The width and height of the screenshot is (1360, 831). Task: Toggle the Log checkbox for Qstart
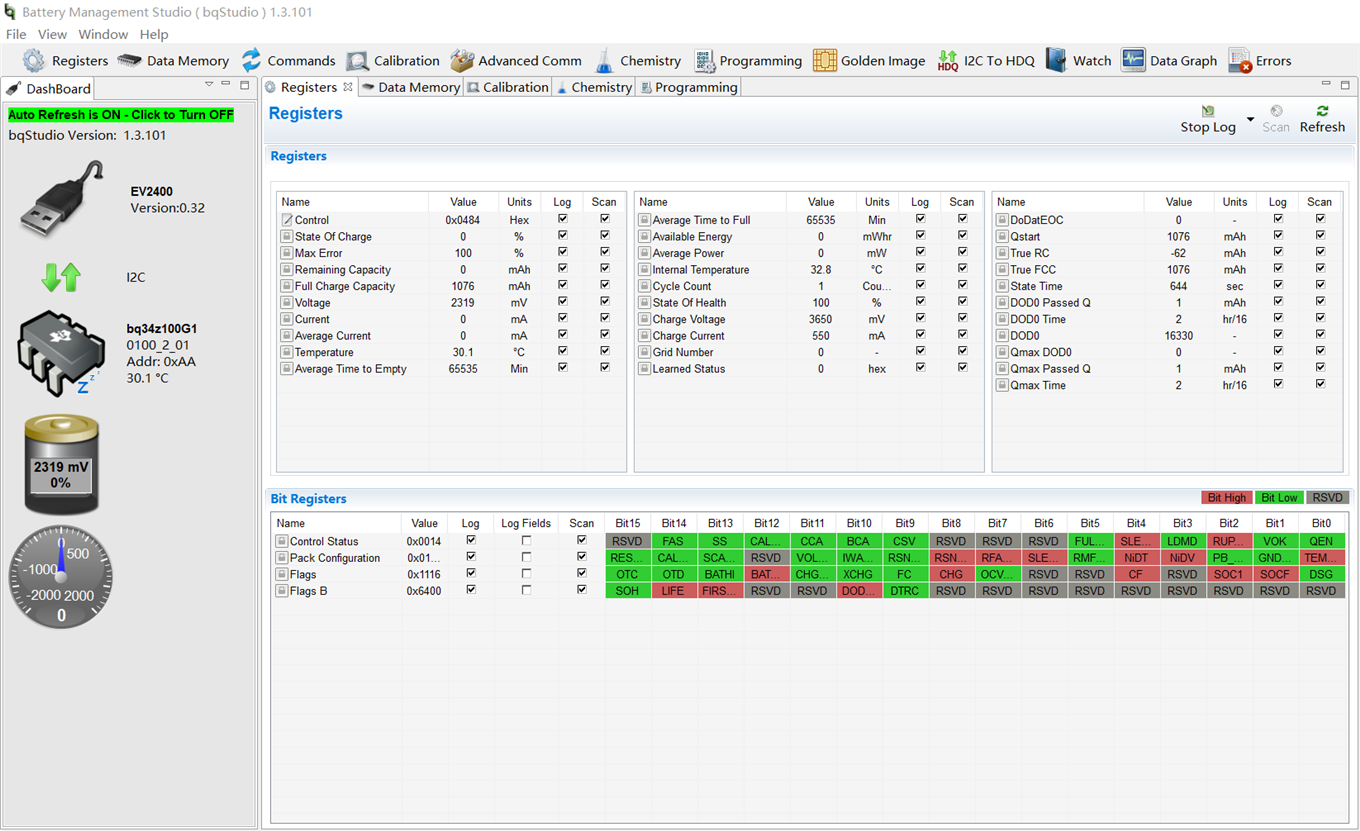pos(1278,236)
